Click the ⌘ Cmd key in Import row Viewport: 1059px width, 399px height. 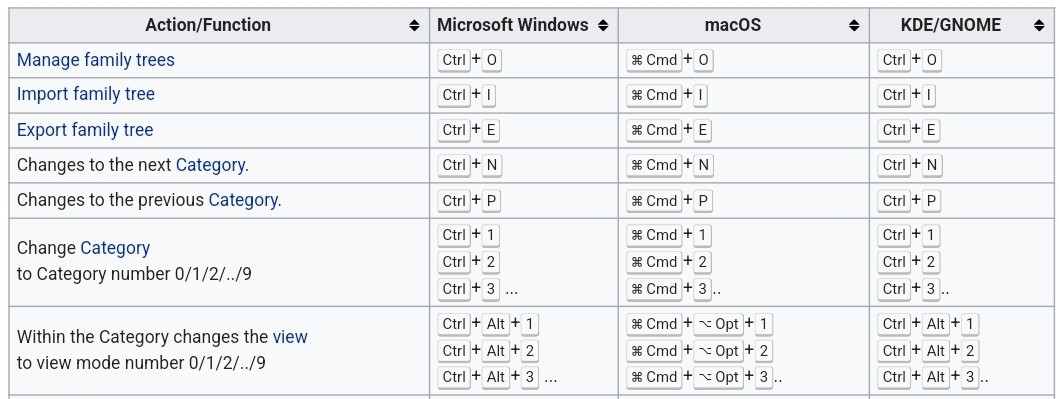click(x=654, y=95)
